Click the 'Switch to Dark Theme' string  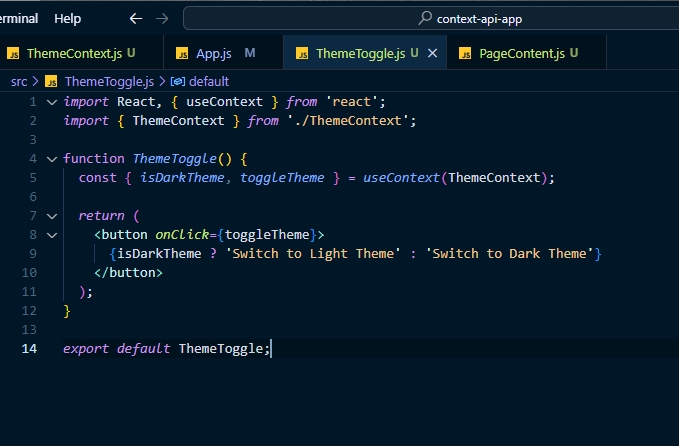click(x=509, y=253)
